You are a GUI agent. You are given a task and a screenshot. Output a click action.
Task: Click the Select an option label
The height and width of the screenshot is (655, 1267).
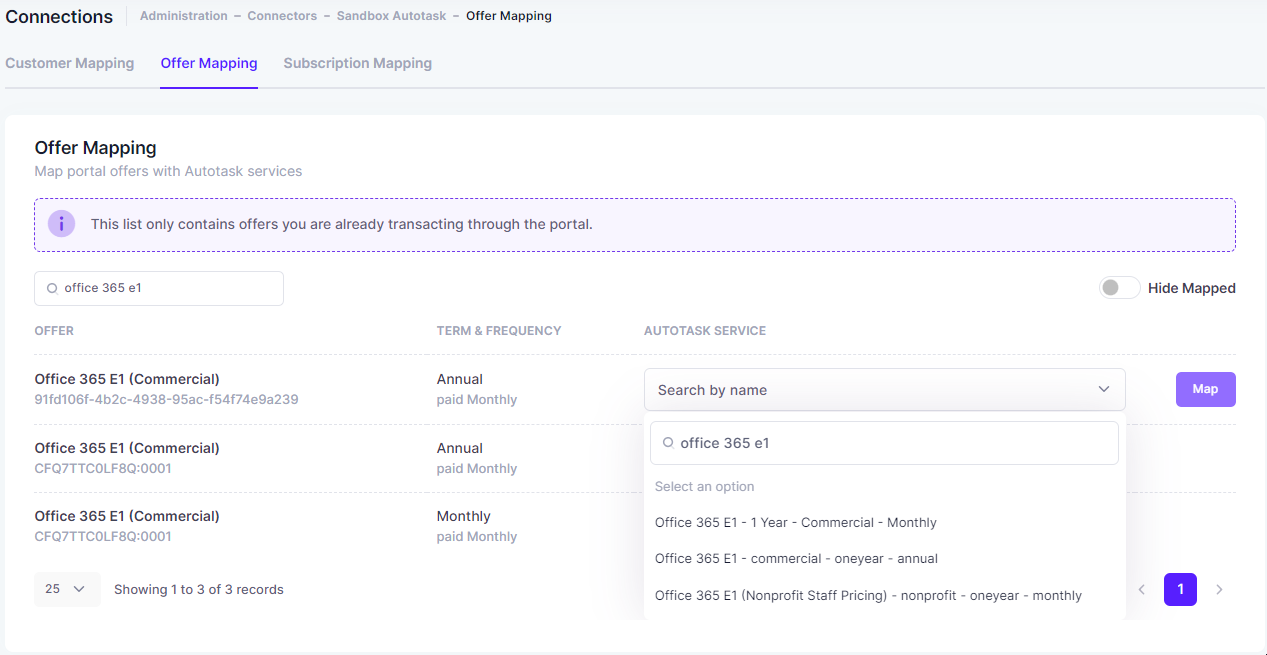[704, 486]
